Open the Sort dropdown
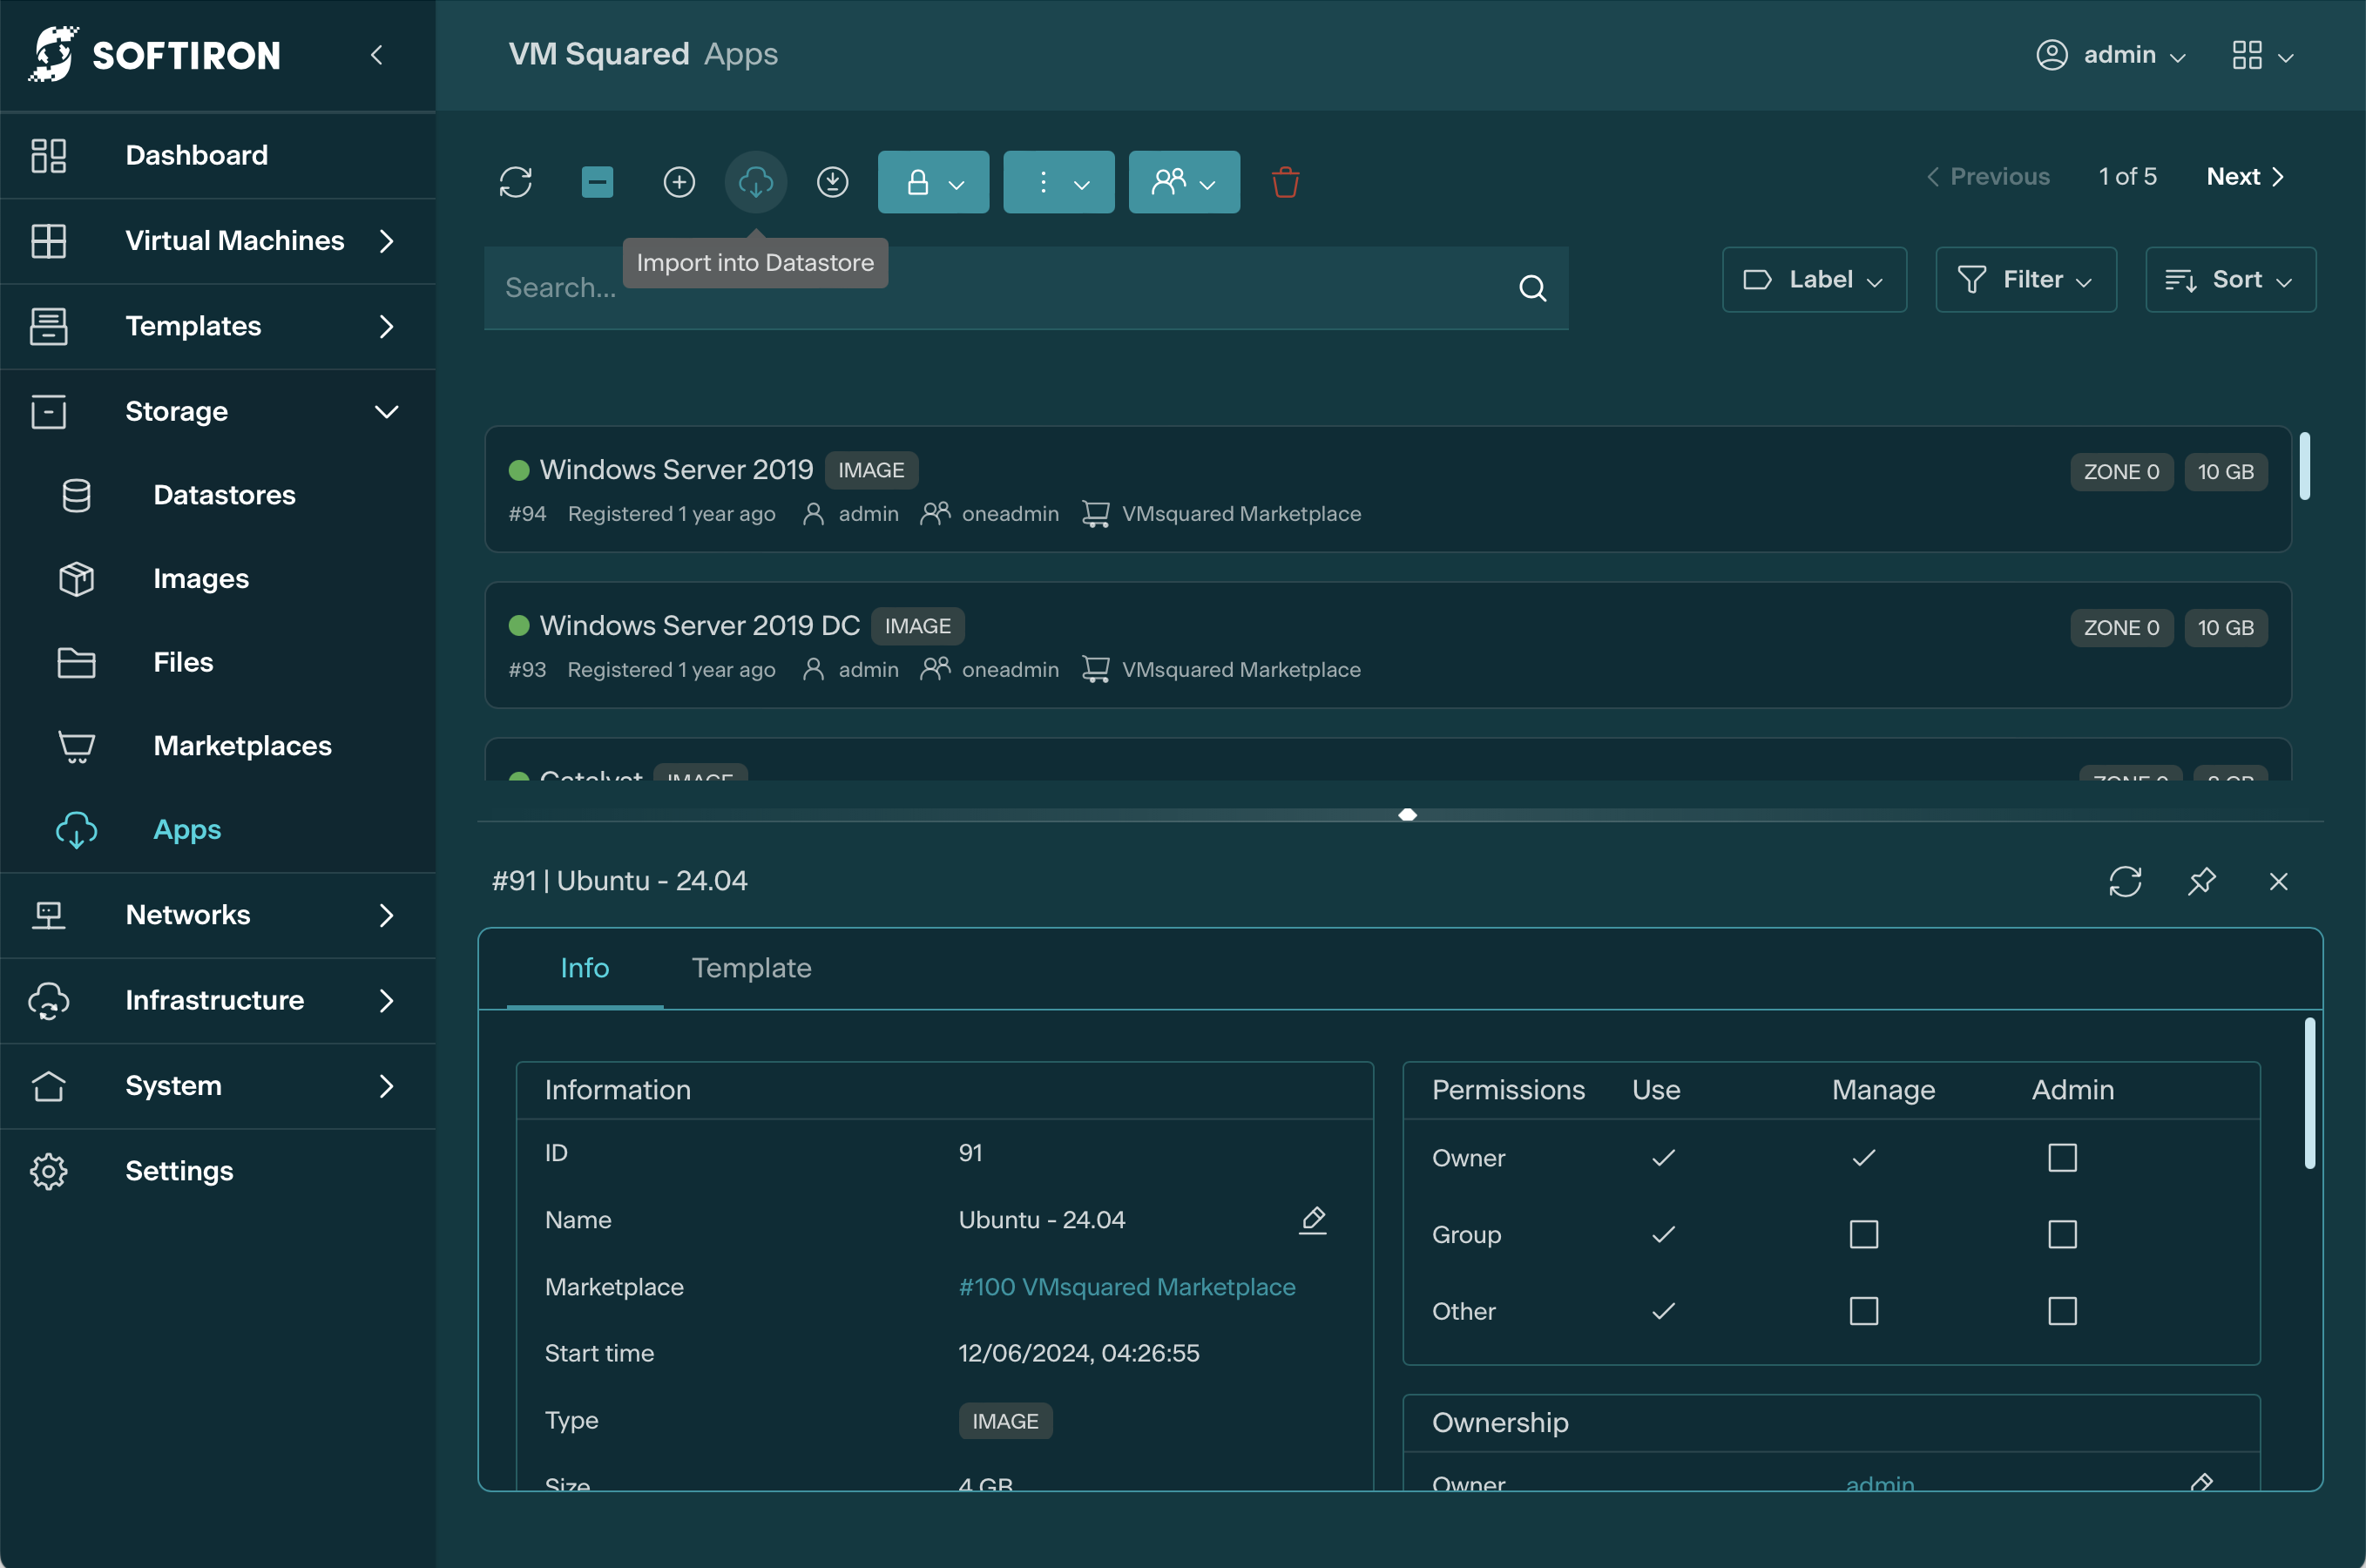Screen dimensions: 2366x1568 pyautogui.click(x=2230, y=280)
